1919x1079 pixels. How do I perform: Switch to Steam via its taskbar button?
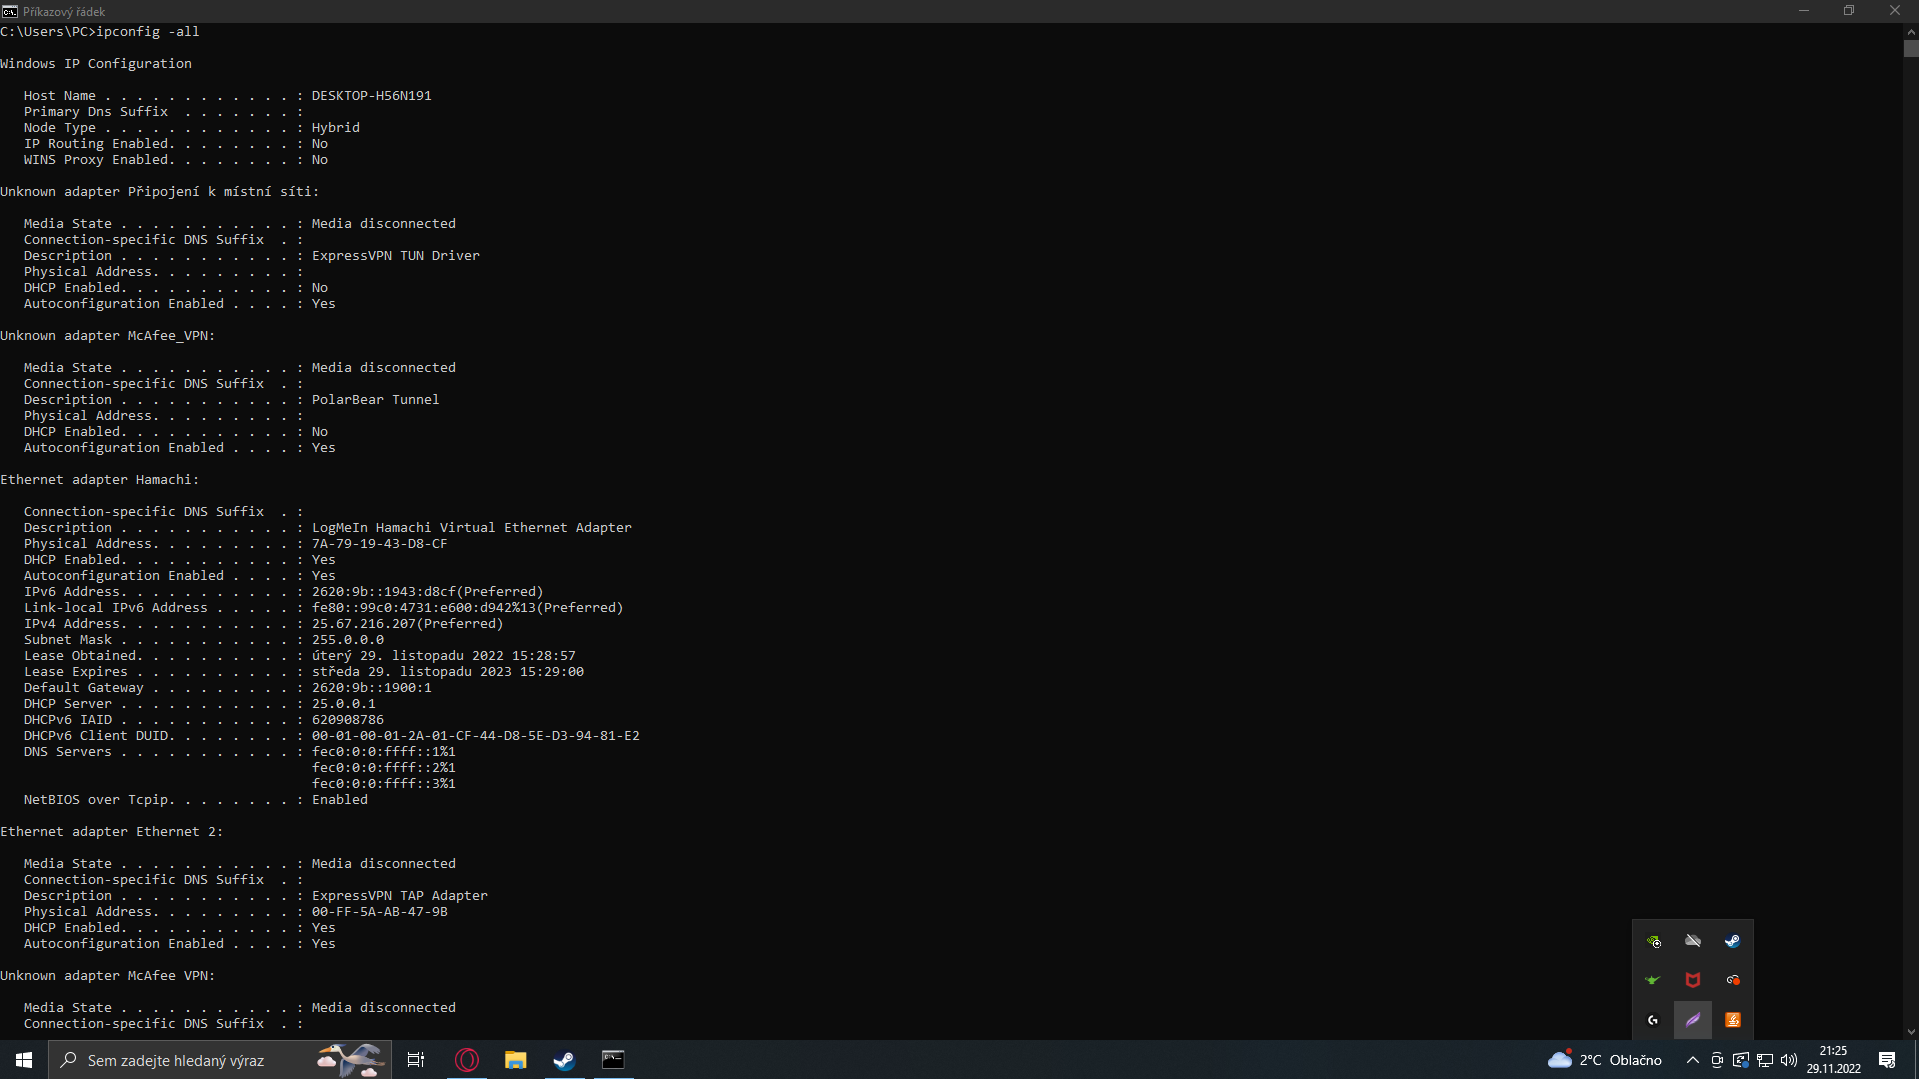pyautogui.click(x=564, y=1060)
